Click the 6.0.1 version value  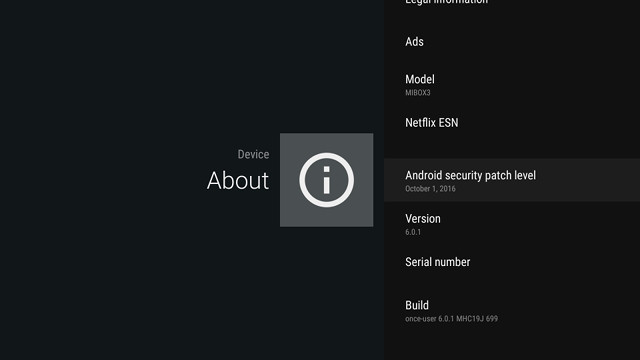pyautogui.click(x=413, y=232)
